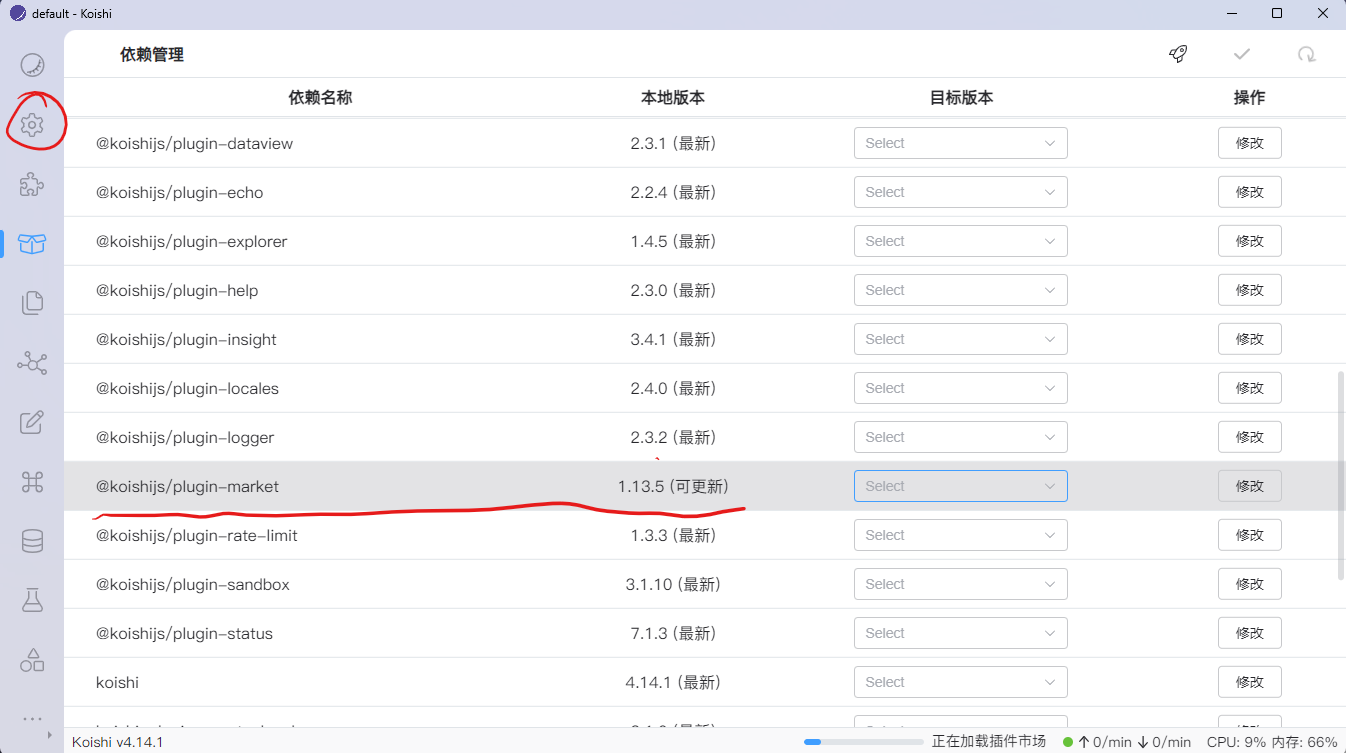The height and width of the screenshot is (753, 1346).
Task: Open the locales edit-pencil icon
Action: pyautogui.click(x=32, y=422)
